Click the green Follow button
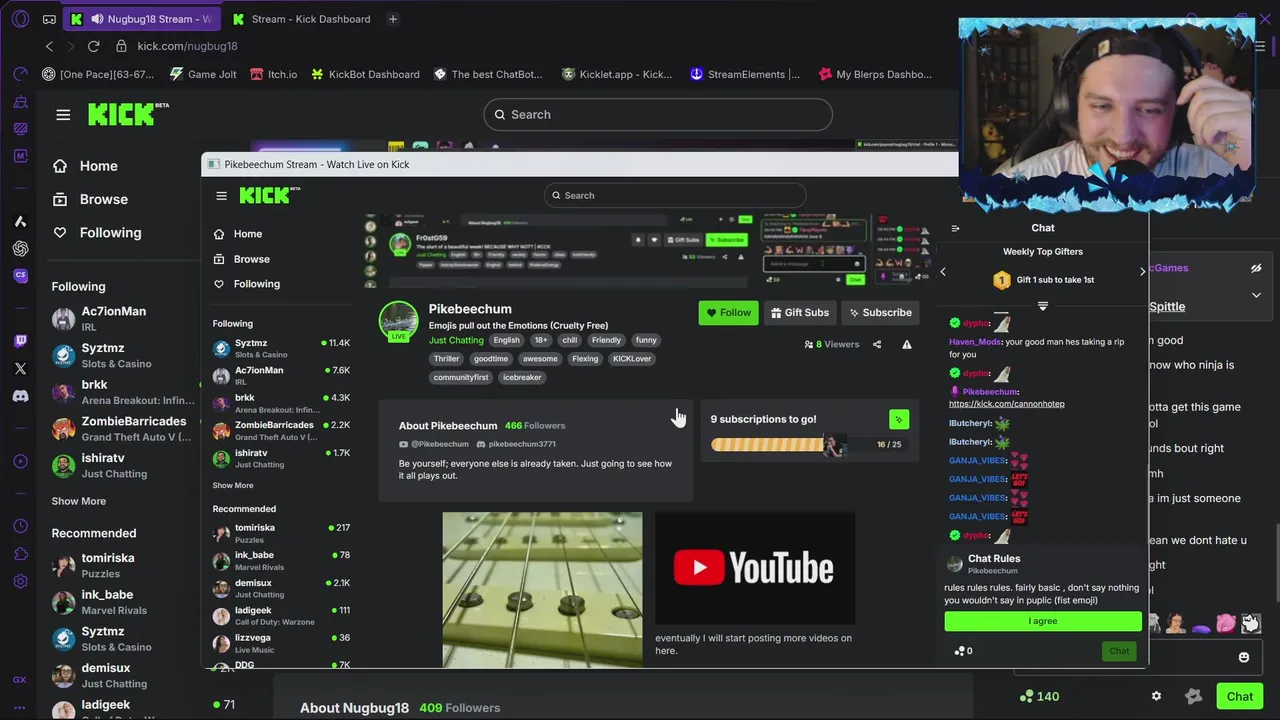 click(728, 313)
